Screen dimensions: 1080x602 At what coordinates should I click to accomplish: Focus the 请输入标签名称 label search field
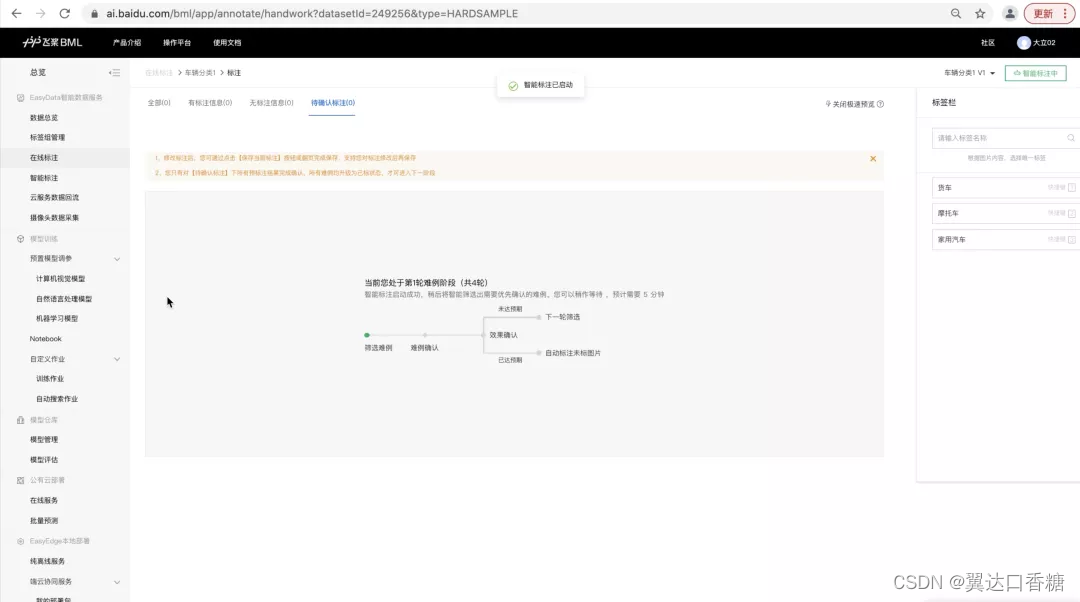[x=1004, y=138]
